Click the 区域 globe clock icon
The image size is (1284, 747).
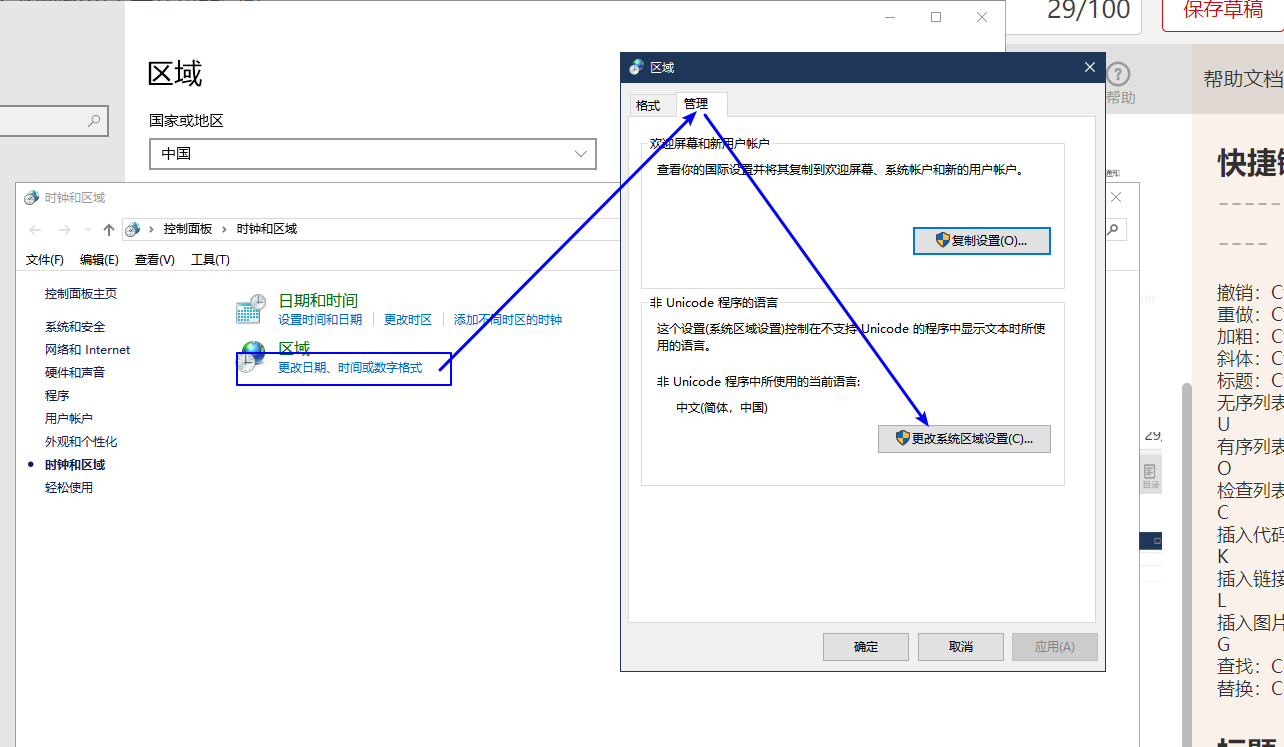click(251, 357)
